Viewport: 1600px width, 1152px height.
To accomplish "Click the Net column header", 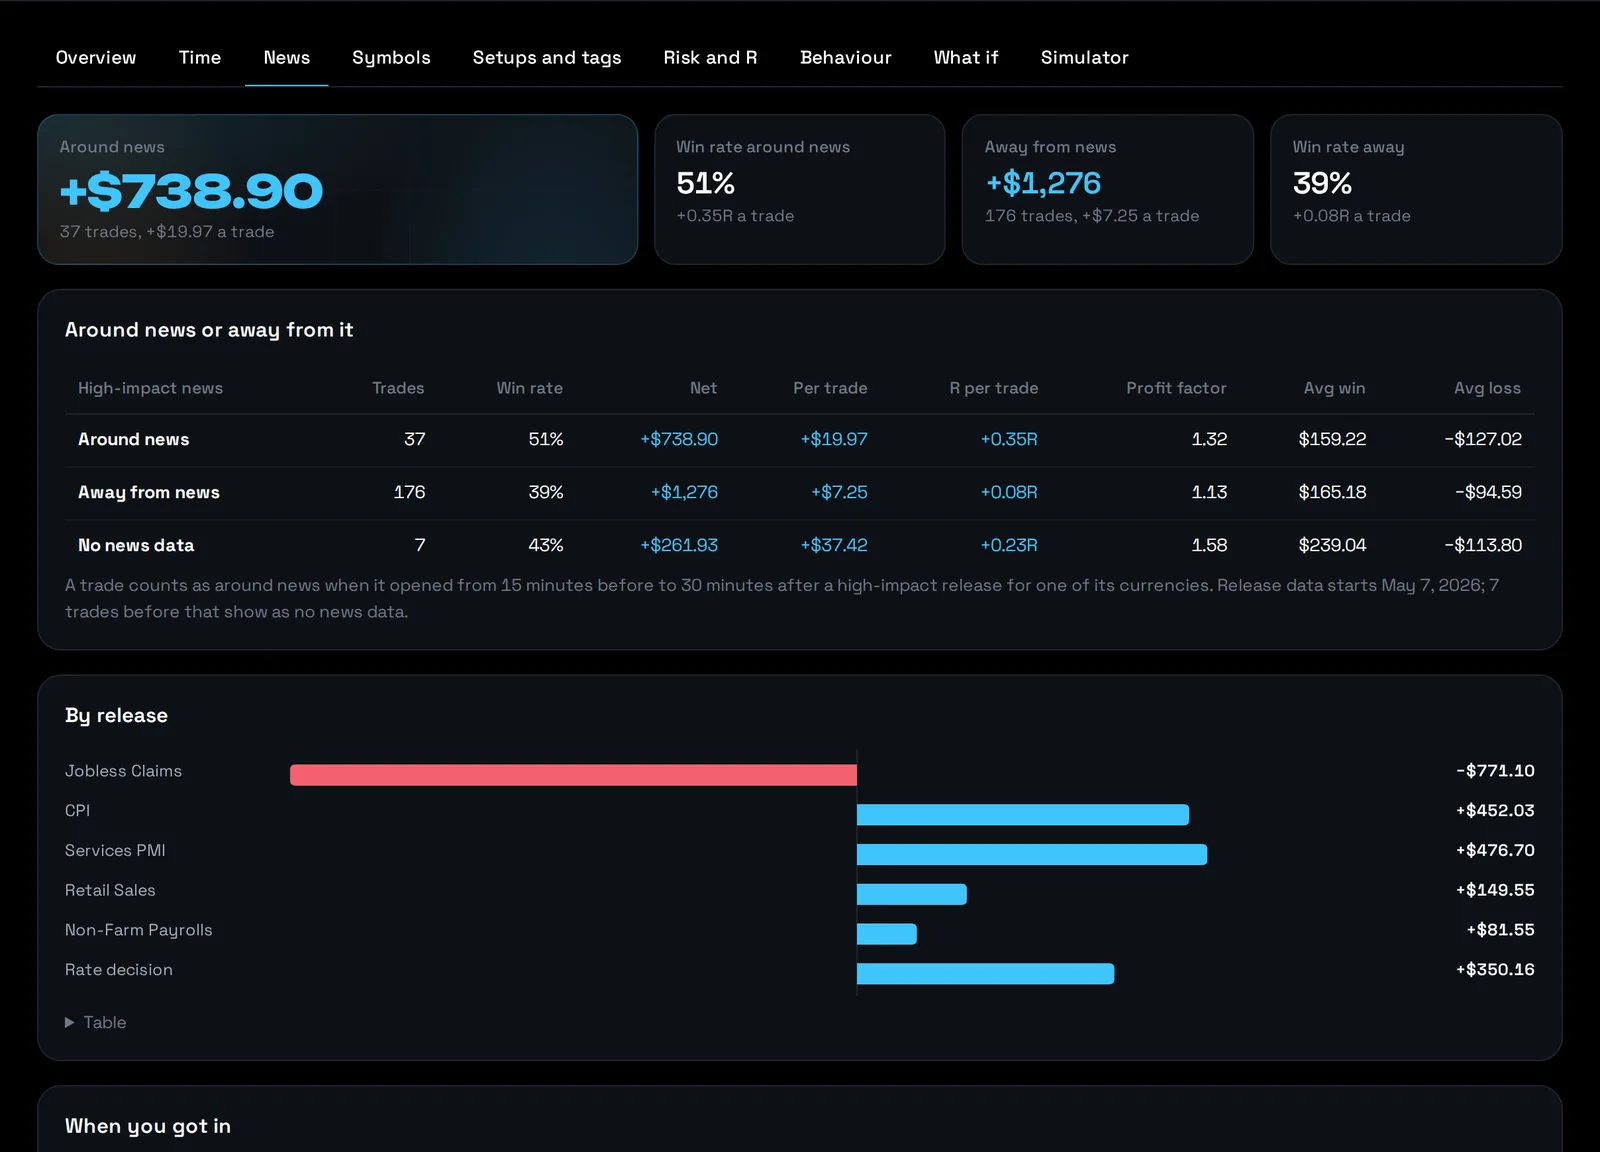I will pos(703,388).
